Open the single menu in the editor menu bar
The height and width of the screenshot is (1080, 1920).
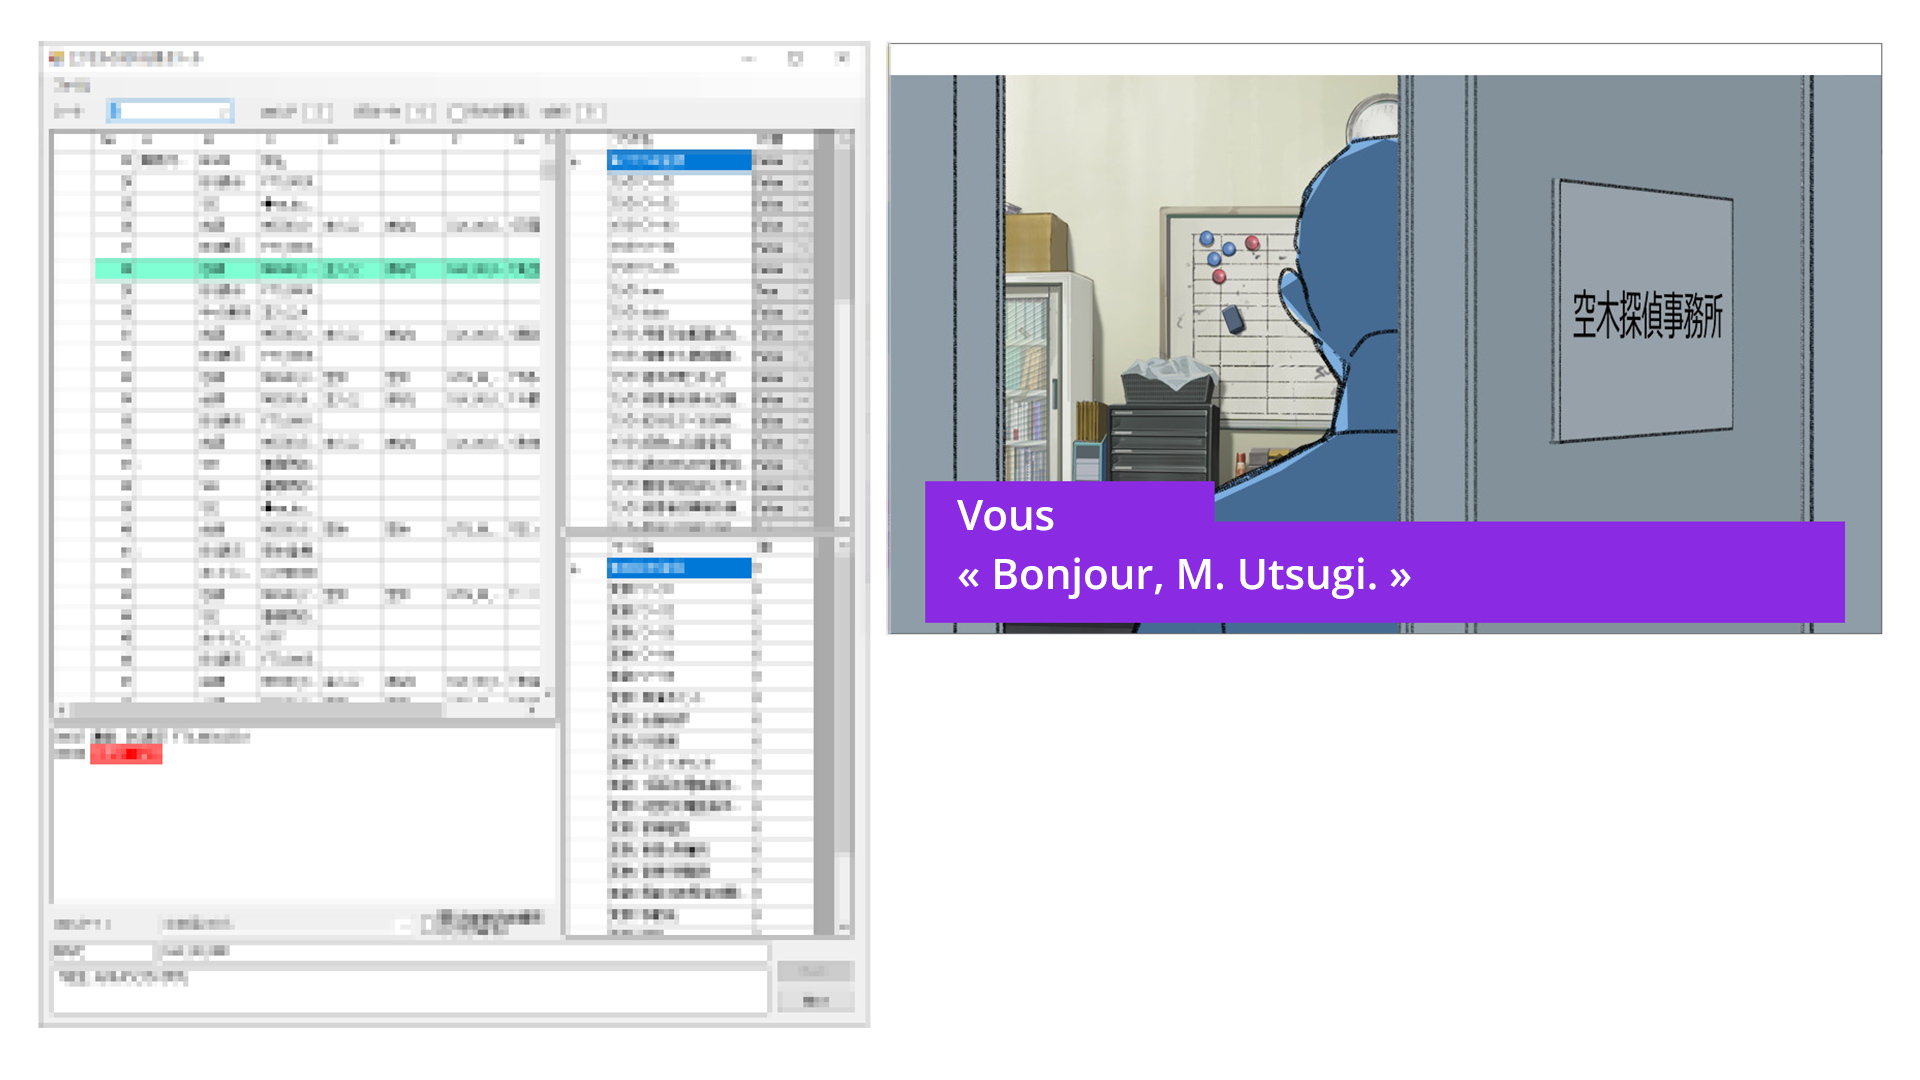pos(71,86)
